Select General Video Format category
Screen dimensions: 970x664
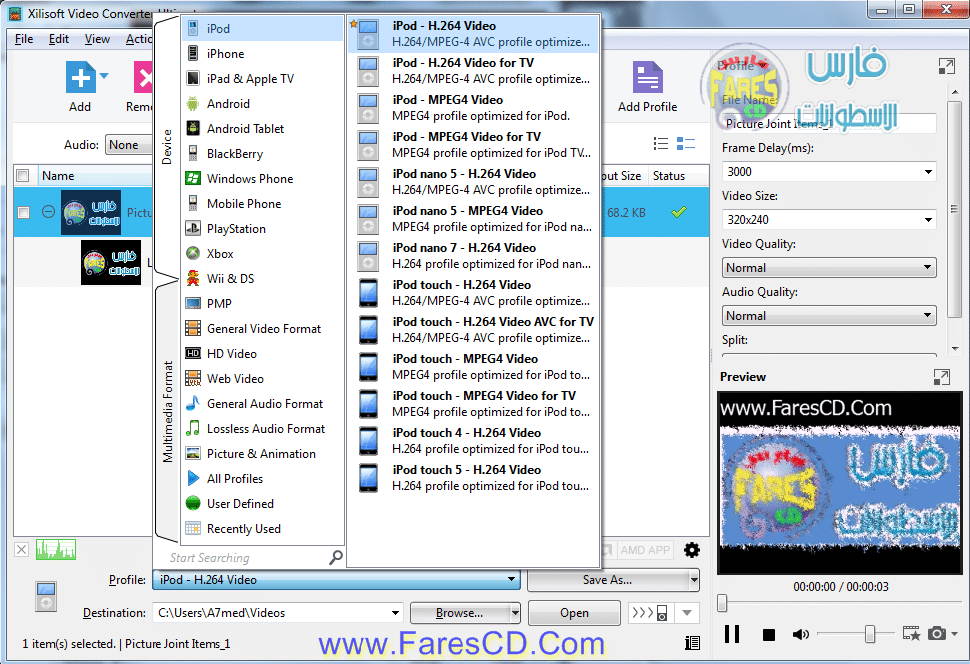263,329
